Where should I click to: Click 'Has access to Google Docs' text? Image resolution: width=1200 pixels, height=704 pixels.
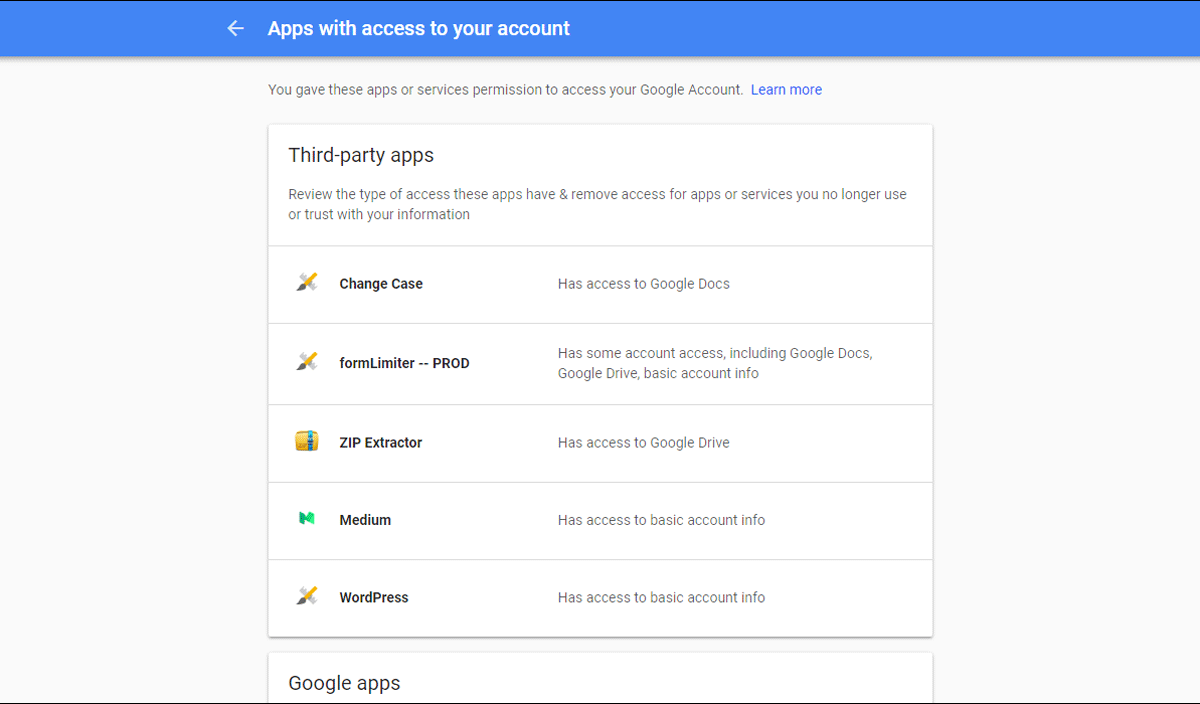(x=644, y=284)
